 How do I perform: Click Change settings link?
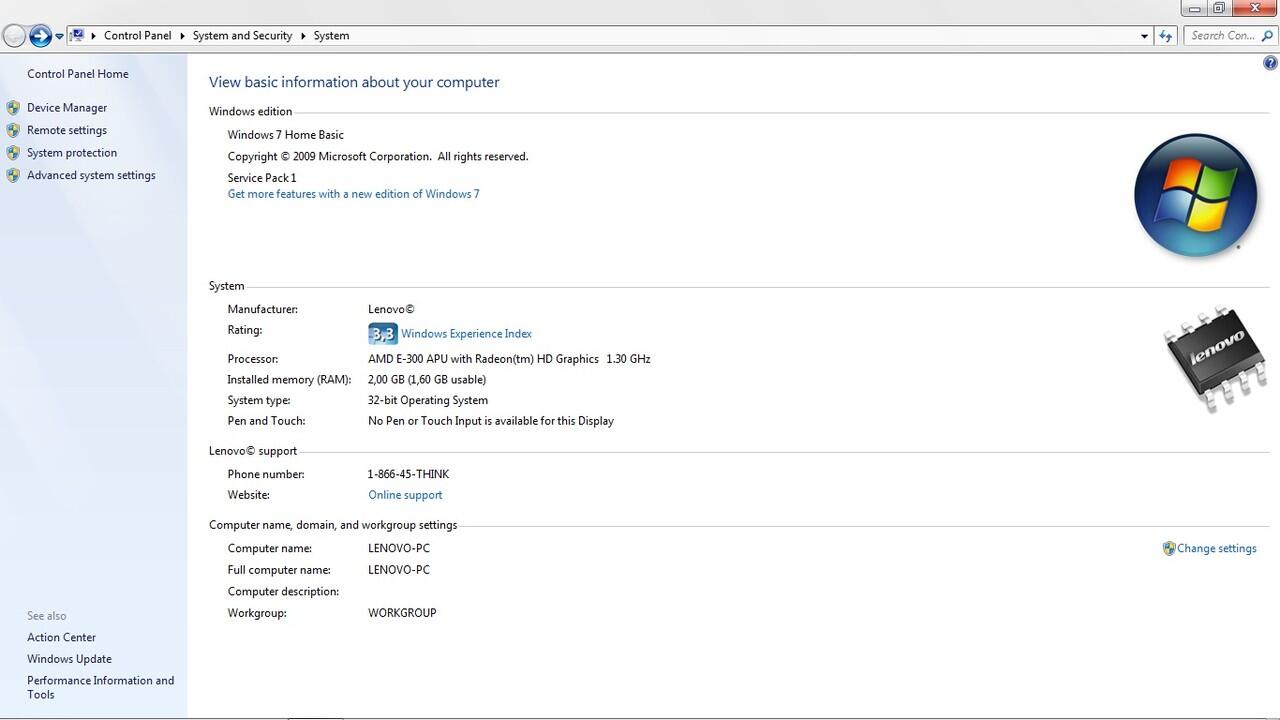(1217, 548)
